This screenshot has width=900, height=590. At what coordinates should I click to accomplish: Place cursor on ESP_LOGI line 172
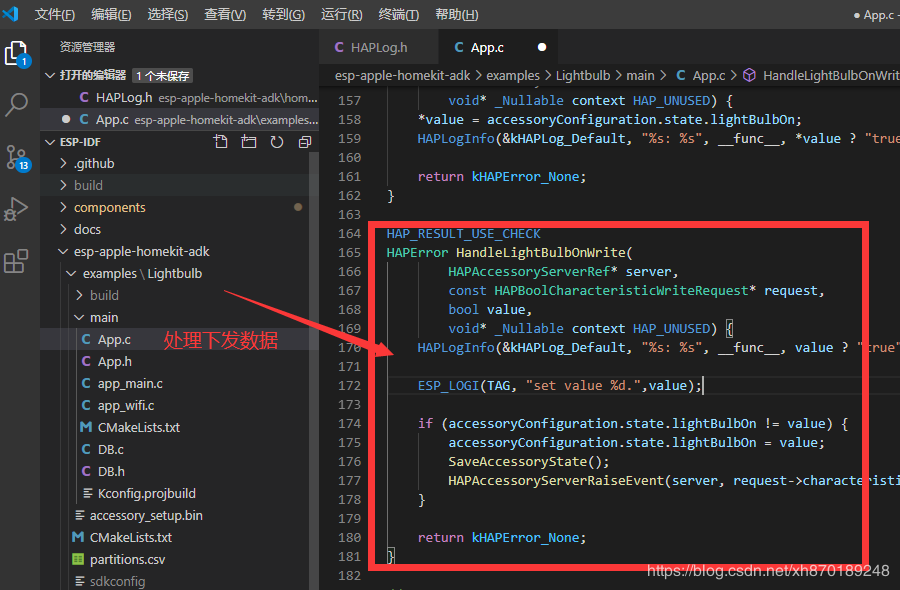coord(559,385)
